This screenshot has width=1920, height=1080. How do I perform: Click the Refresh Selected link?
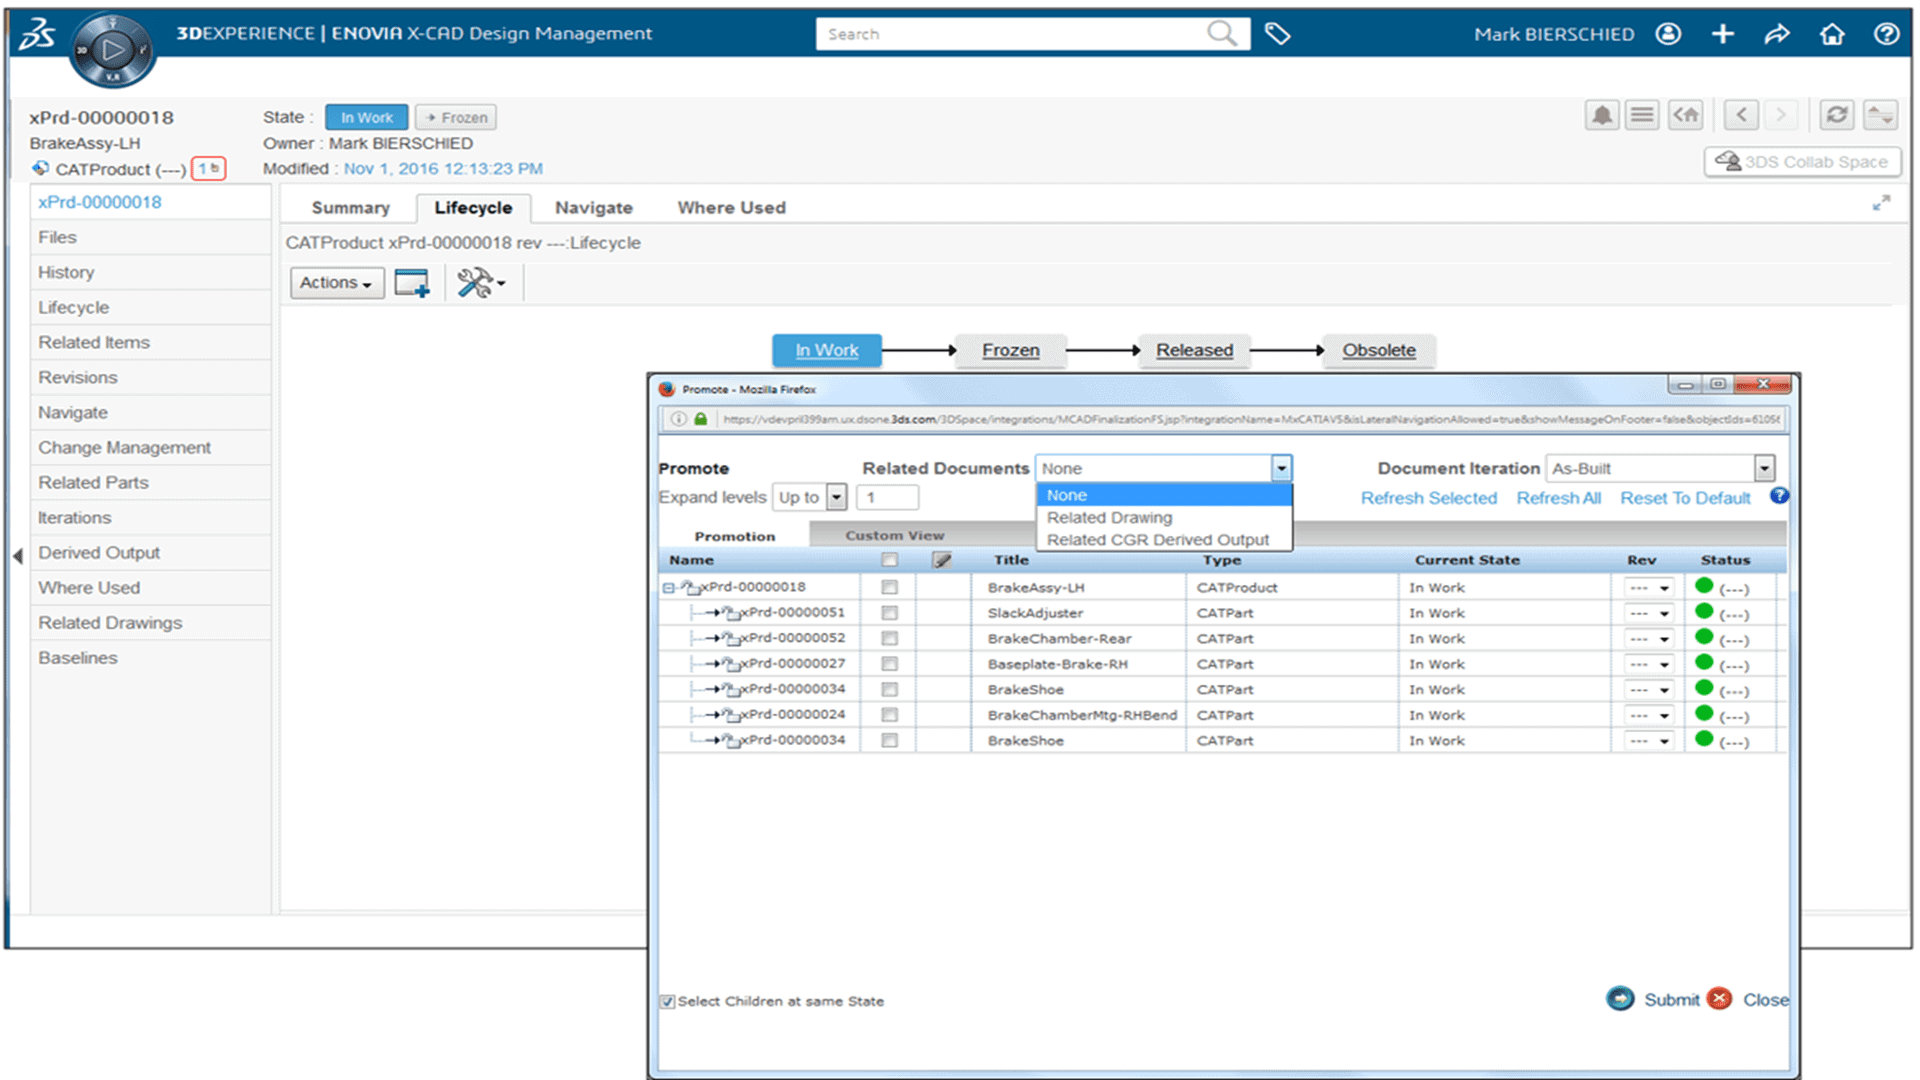click(x=1428, y=498)
